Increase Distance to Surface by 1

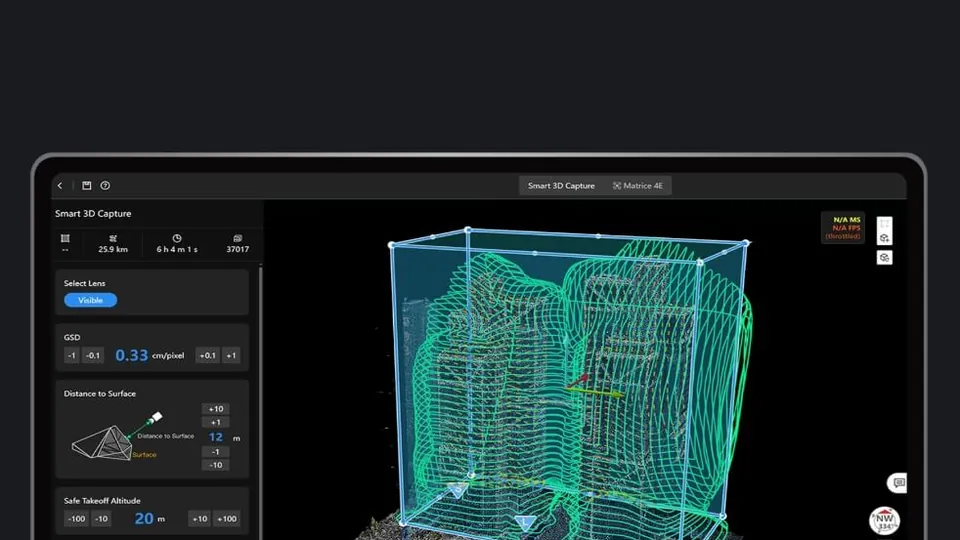(216, 422)
